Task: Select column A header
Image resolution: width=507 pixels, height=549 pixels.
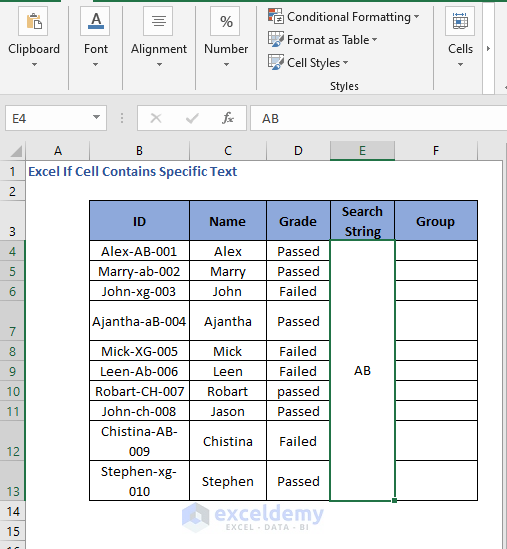Action: click(x=57, y=151)
